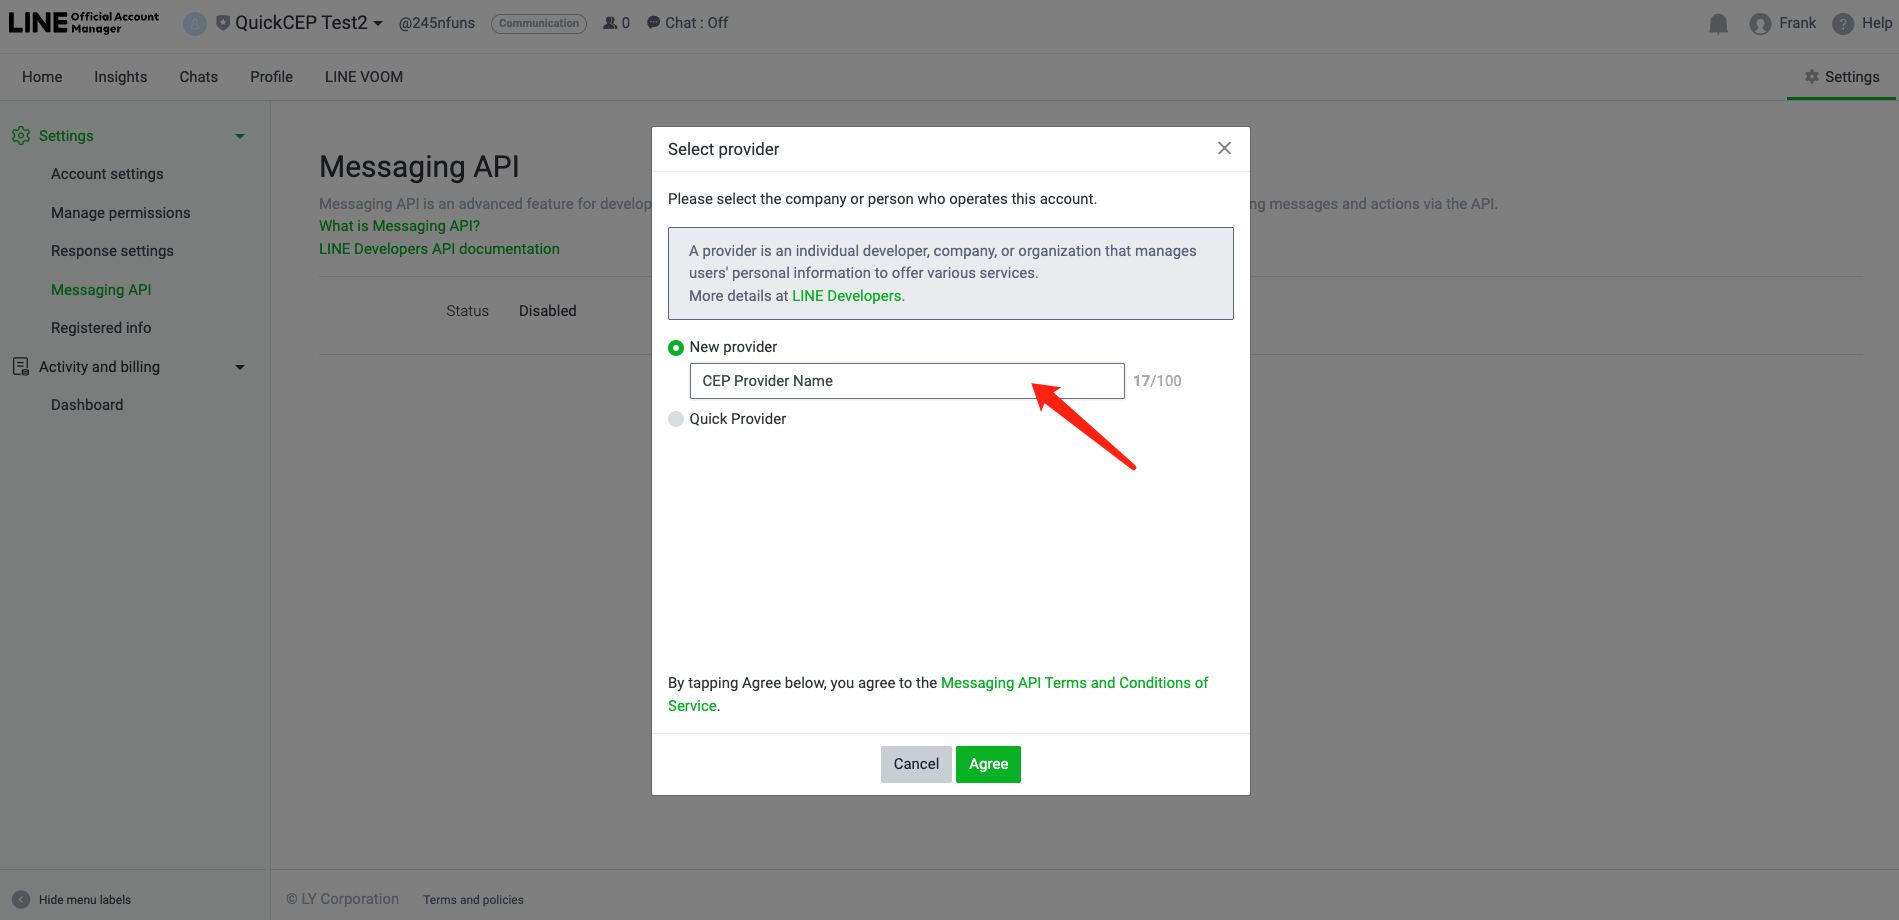The image size is (1899, 920).
Task: Open Registered info in sidebar
Action: (101, 328)
